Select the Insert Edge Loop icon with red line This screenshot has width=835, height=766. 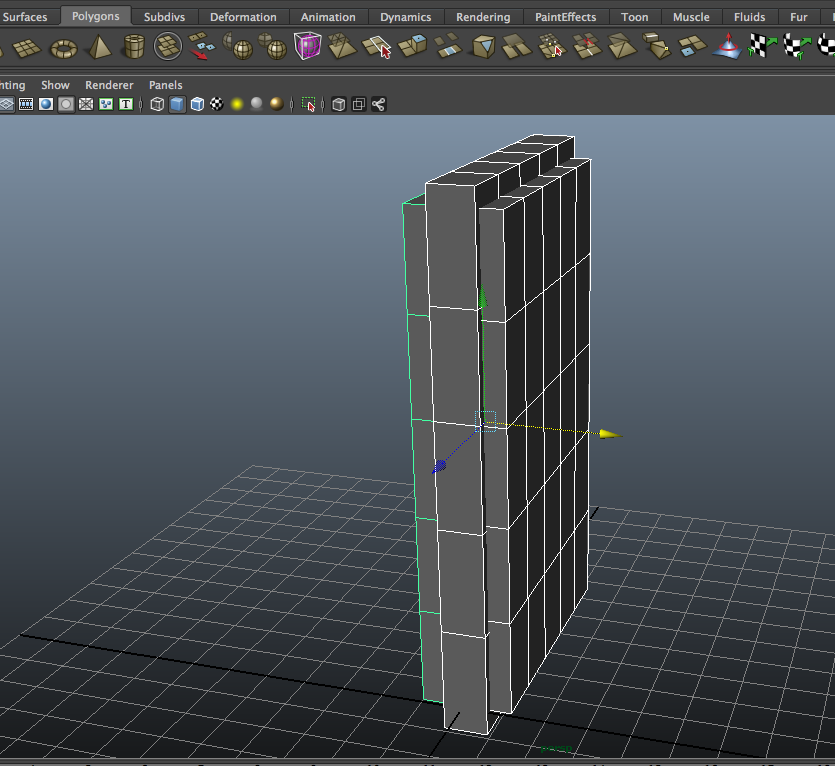[587, 46]
